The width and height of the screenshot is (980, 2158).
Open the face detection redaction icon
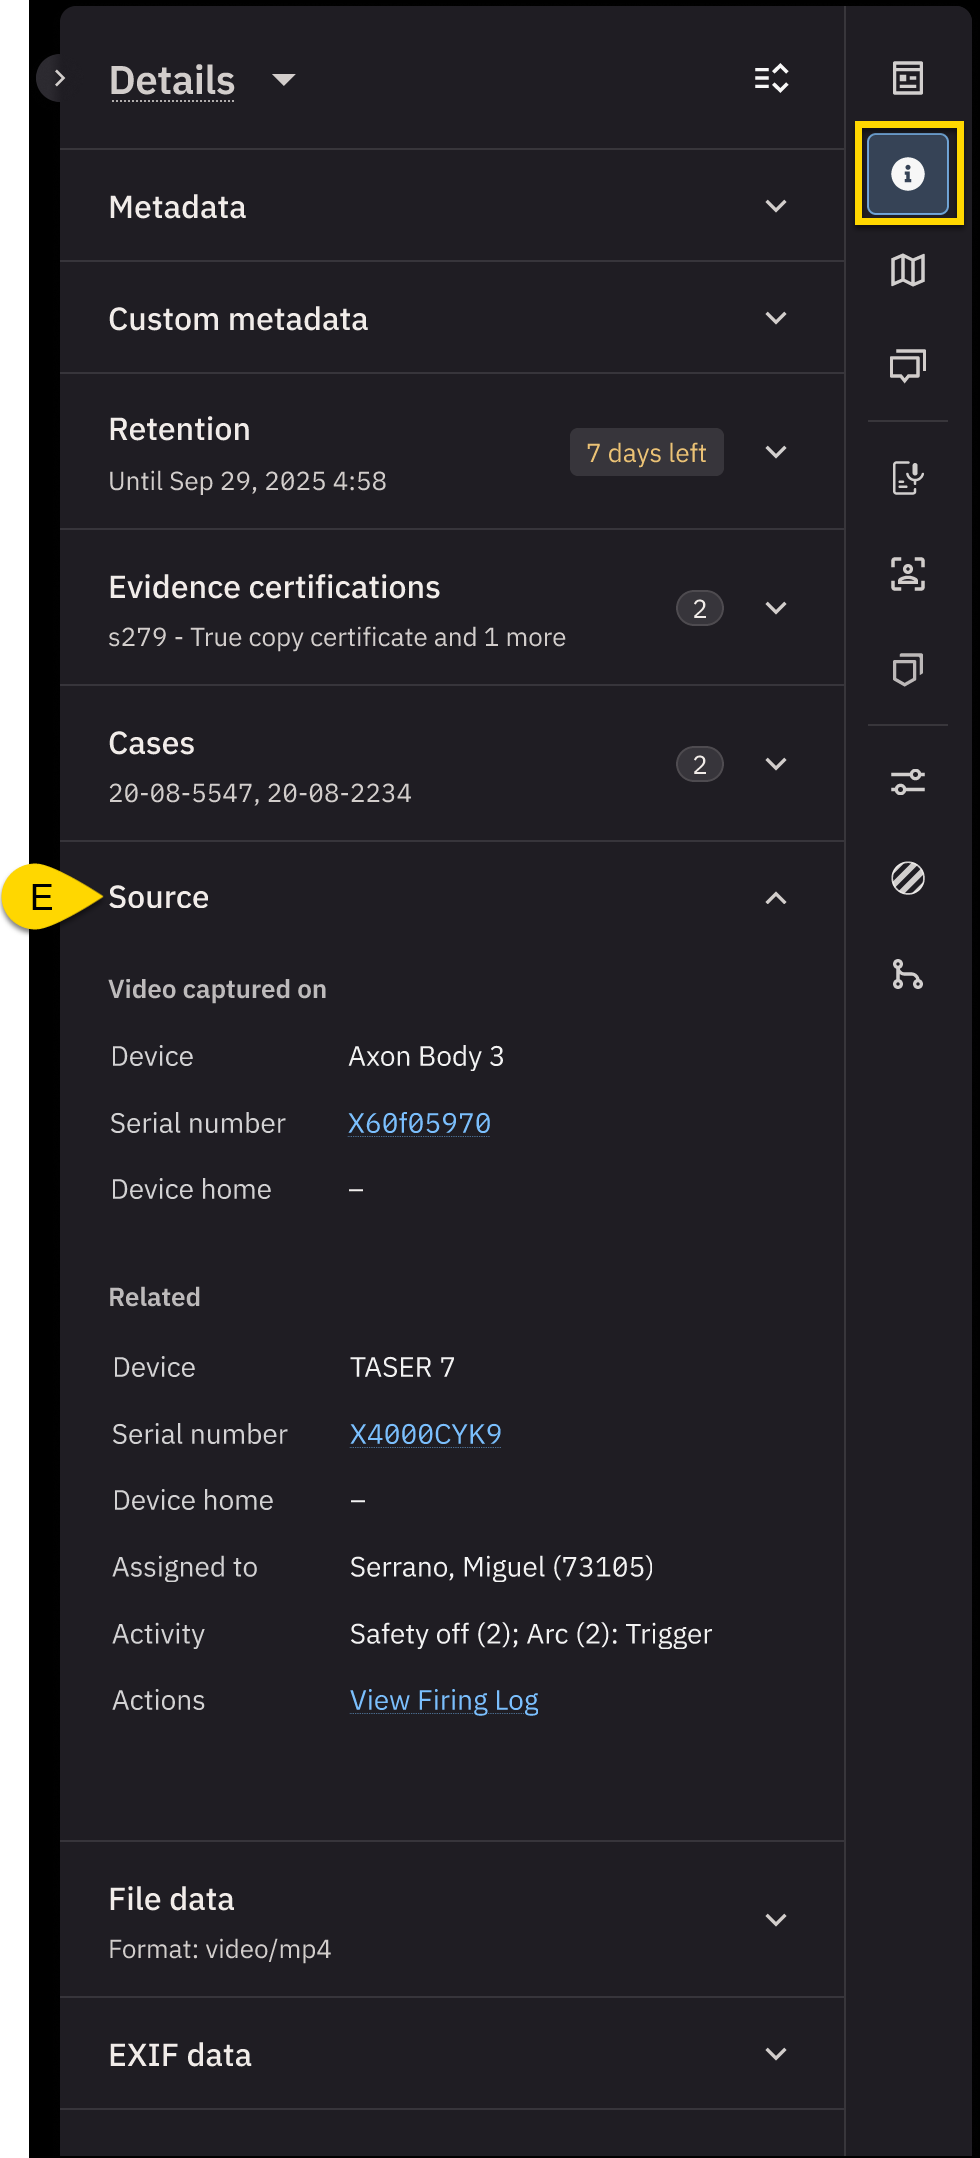point(907,574)
